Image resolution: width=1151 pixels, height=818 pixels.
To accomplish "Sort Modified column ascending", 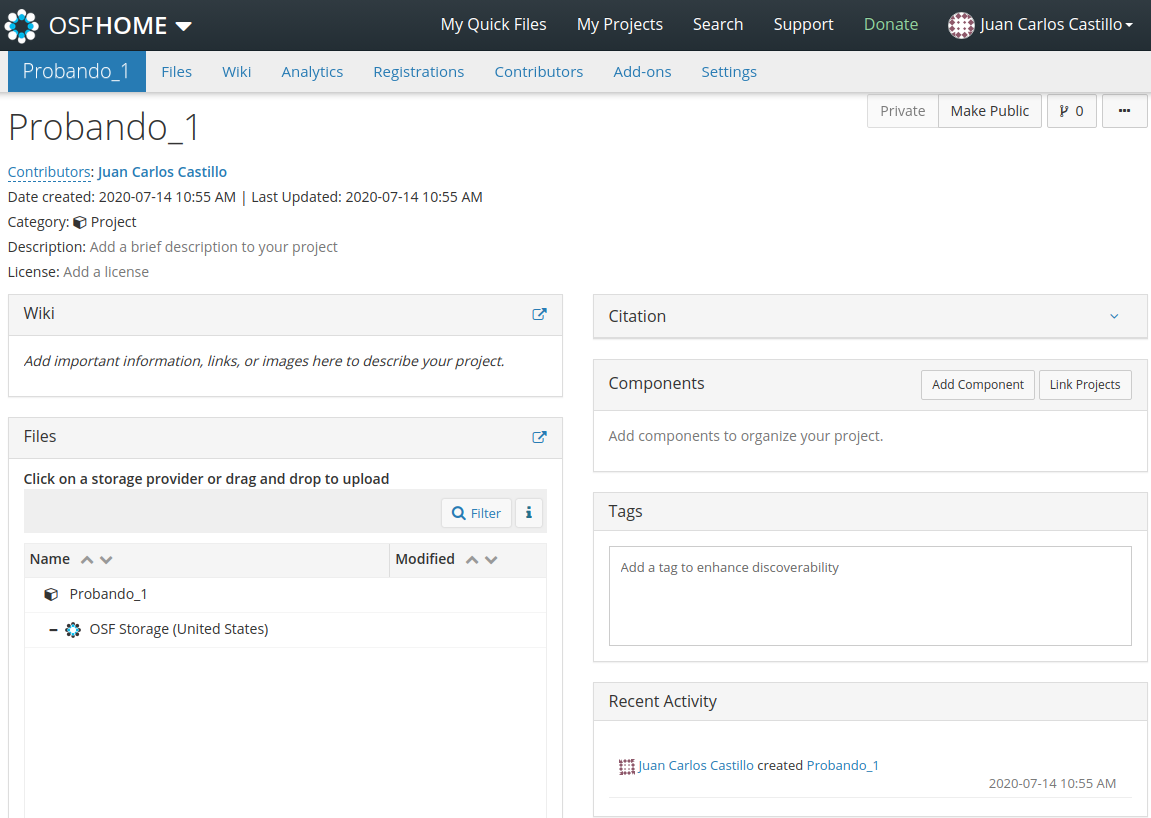I will coord(472,560).
